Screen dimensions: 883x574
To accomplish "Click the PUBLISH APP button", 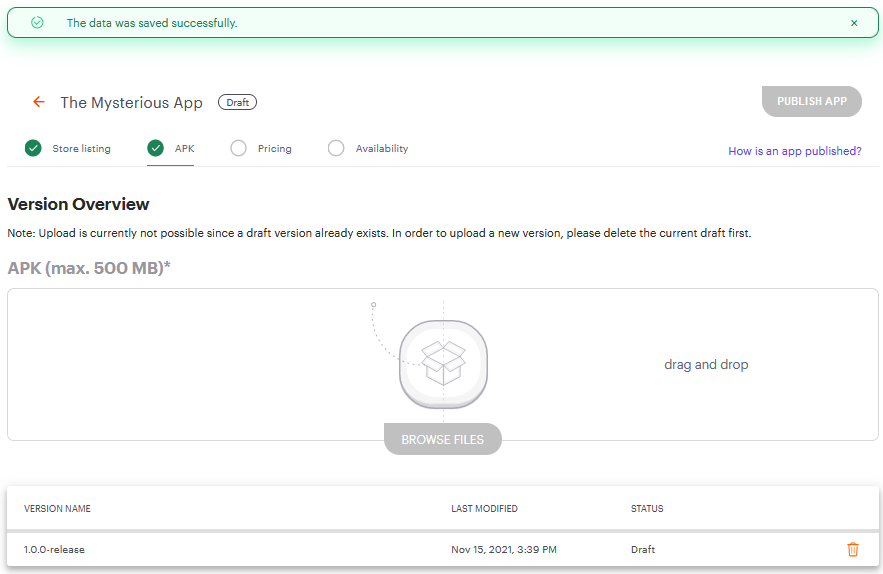I will [x=811, y=101].
